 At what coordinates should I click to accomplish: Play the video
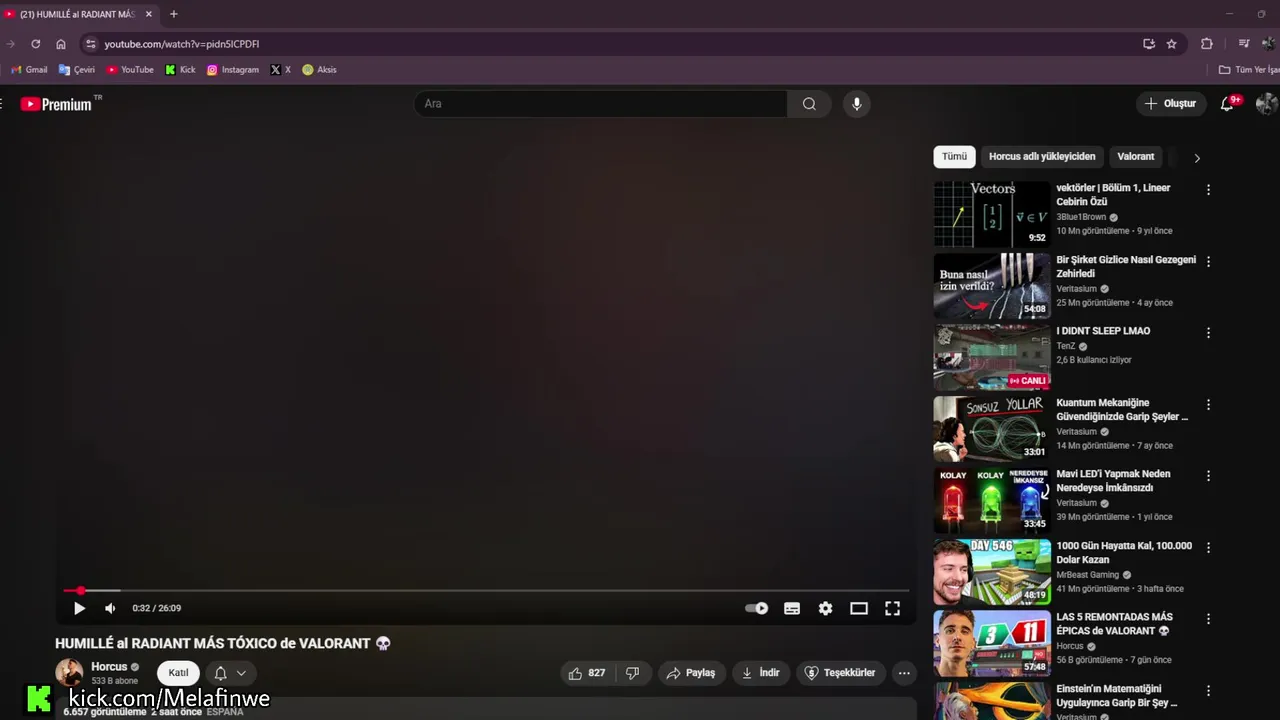pyautogui.click(x=79, y=608)
